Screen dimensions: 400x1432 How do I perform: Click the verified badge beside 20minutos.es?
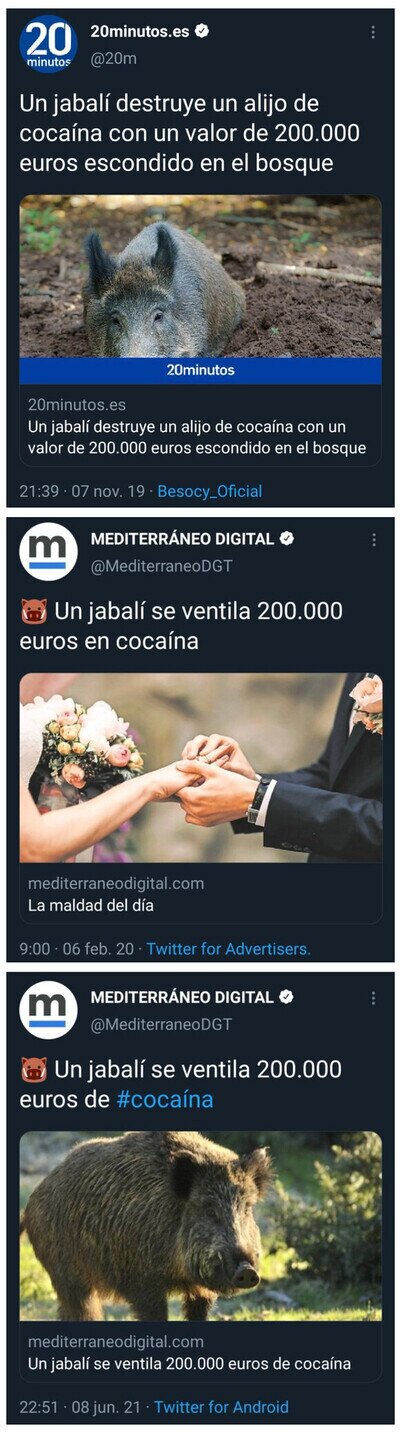pos(202,32)
